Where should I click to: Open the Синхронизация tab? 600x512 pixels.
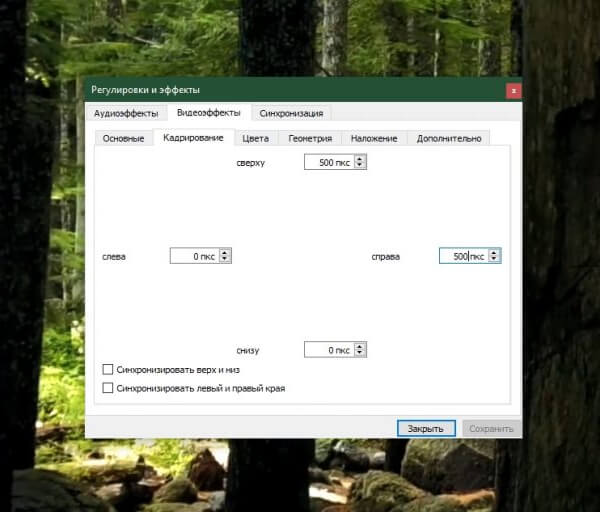291,113
